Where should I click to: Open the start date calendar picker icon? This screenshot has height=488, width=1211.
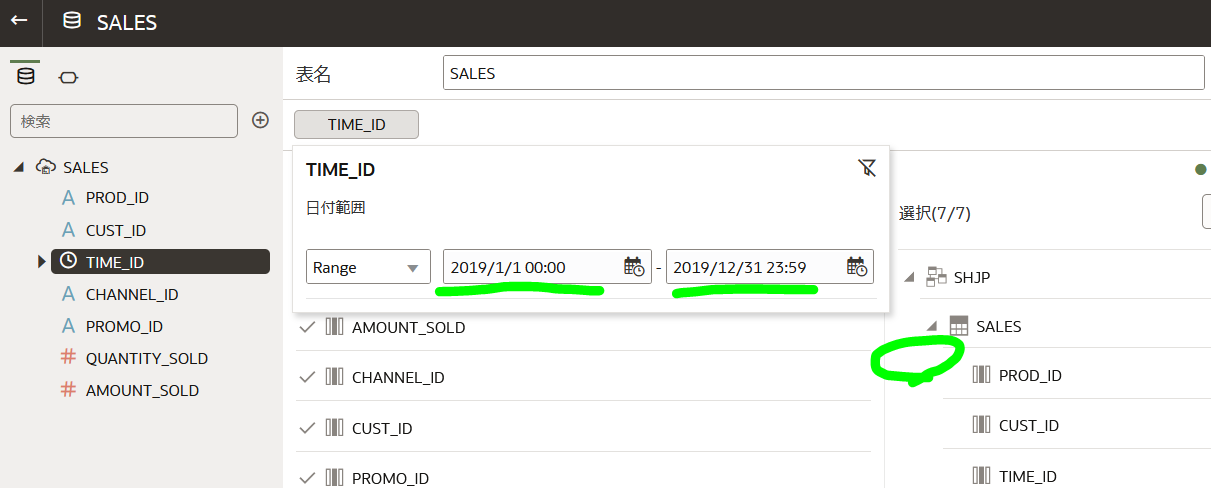pos(634,267)
